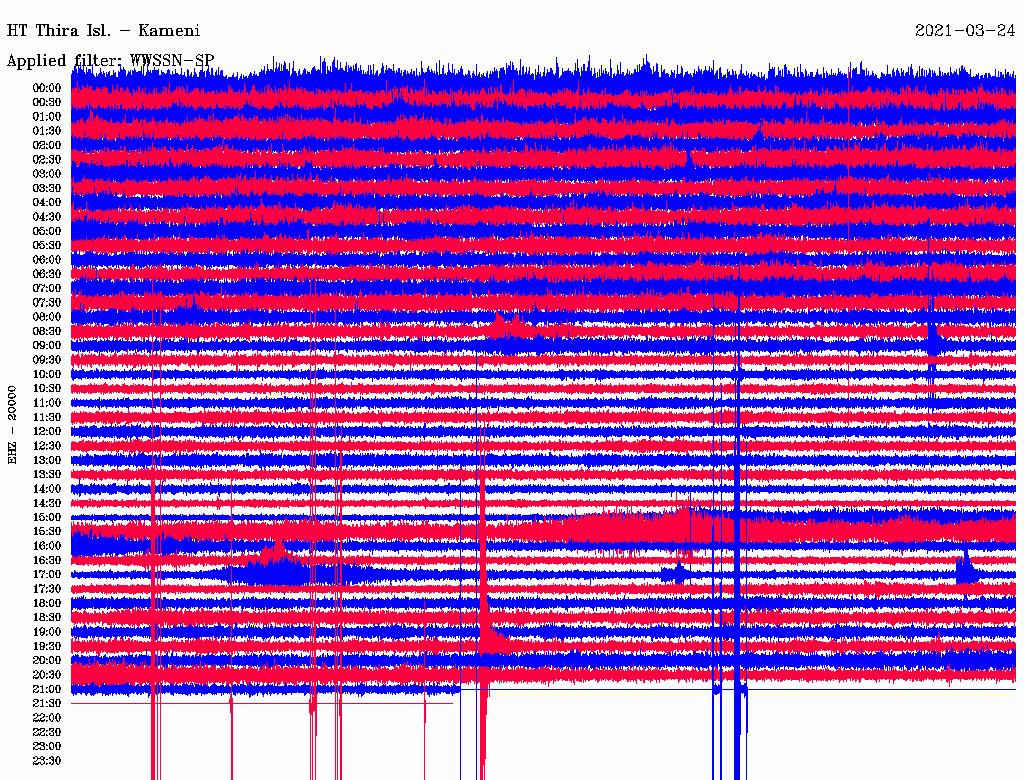Select the 12:30 time row label
This screenshot has width=1024, height=780.
pos(47,446)
